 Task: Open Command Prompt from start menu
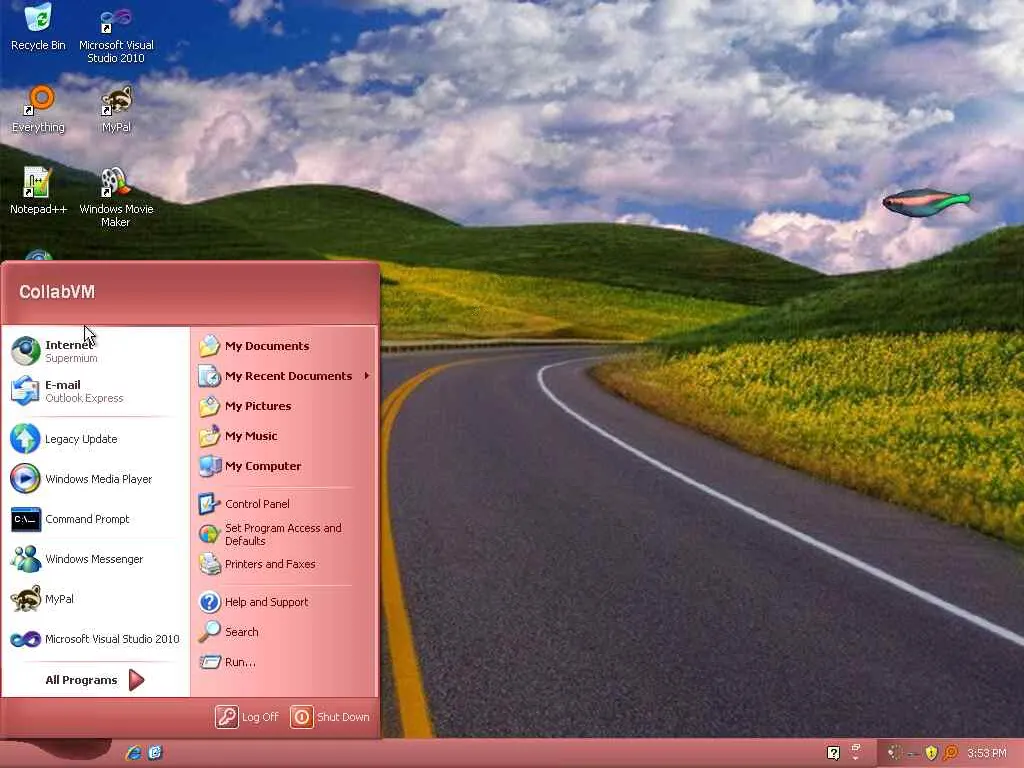[x=95, y=519]
